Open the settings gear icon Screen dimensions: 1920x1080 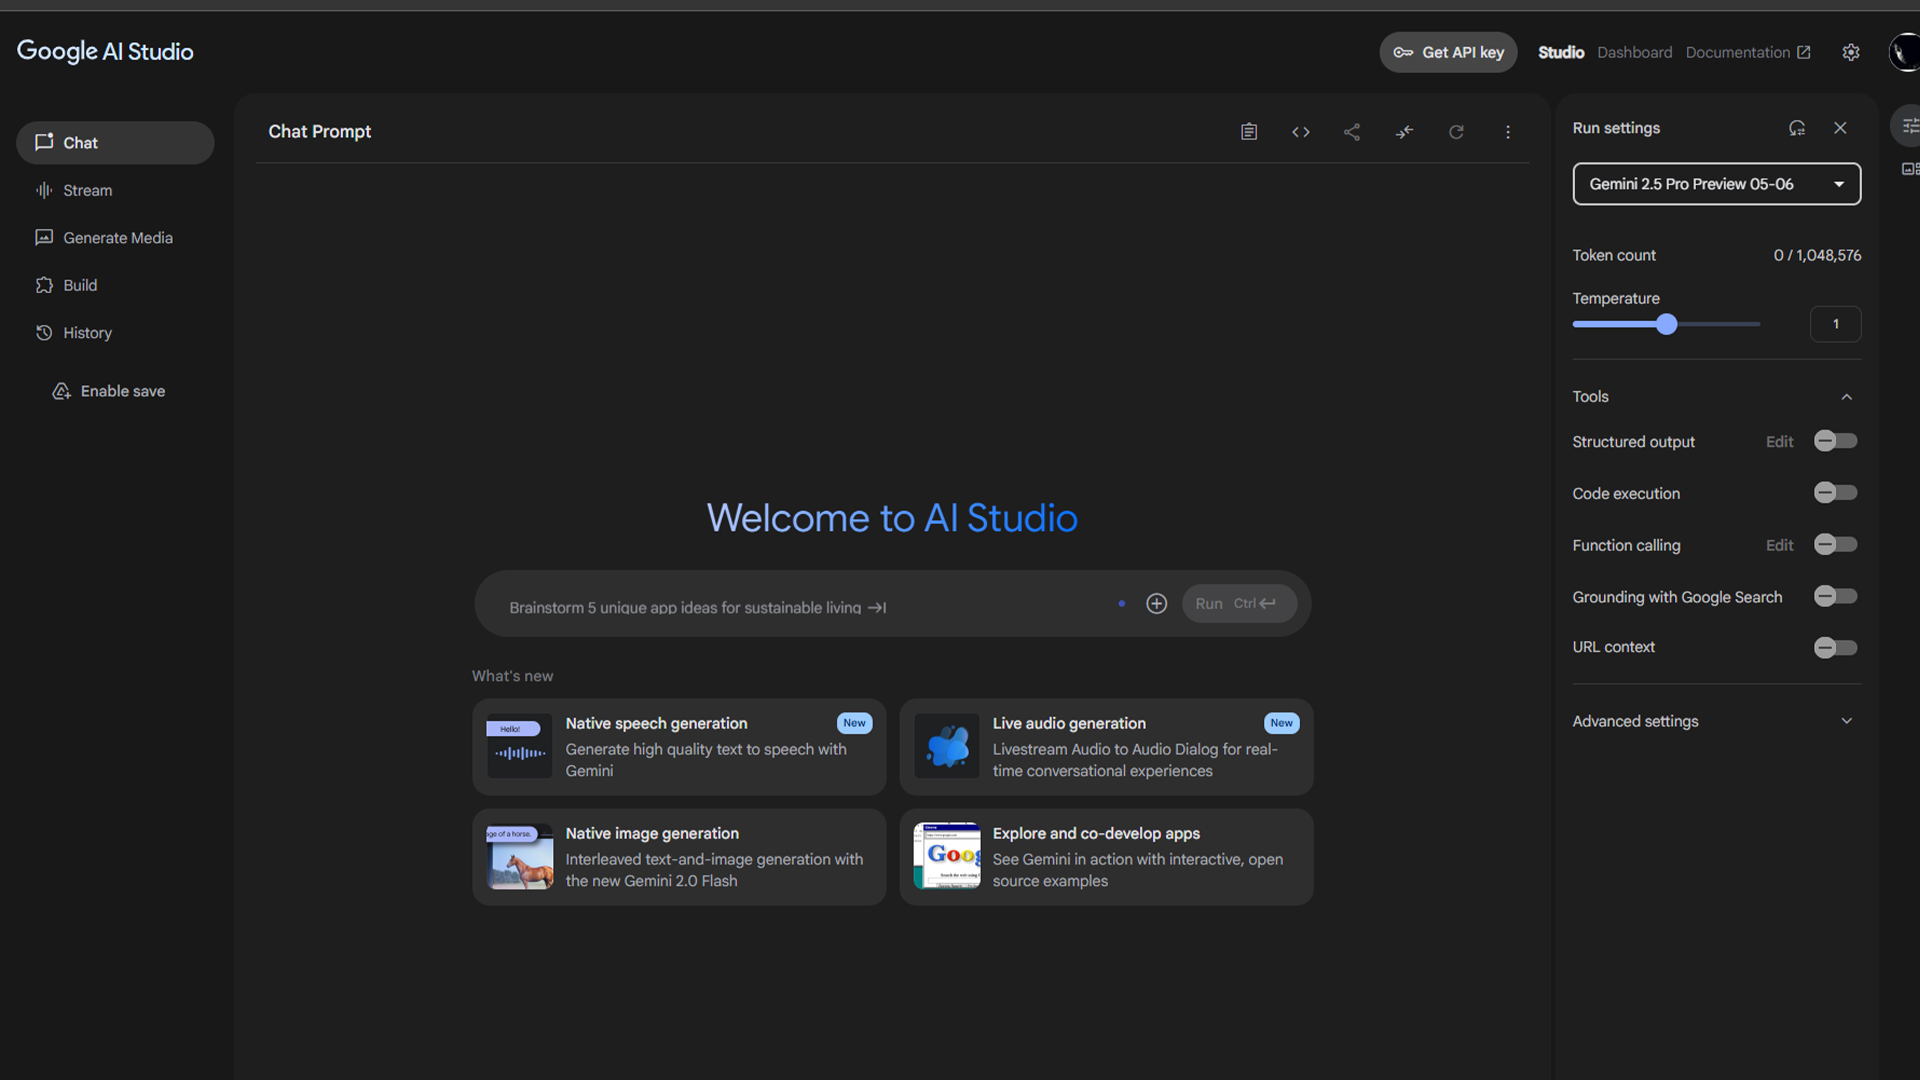(1851, 52)
